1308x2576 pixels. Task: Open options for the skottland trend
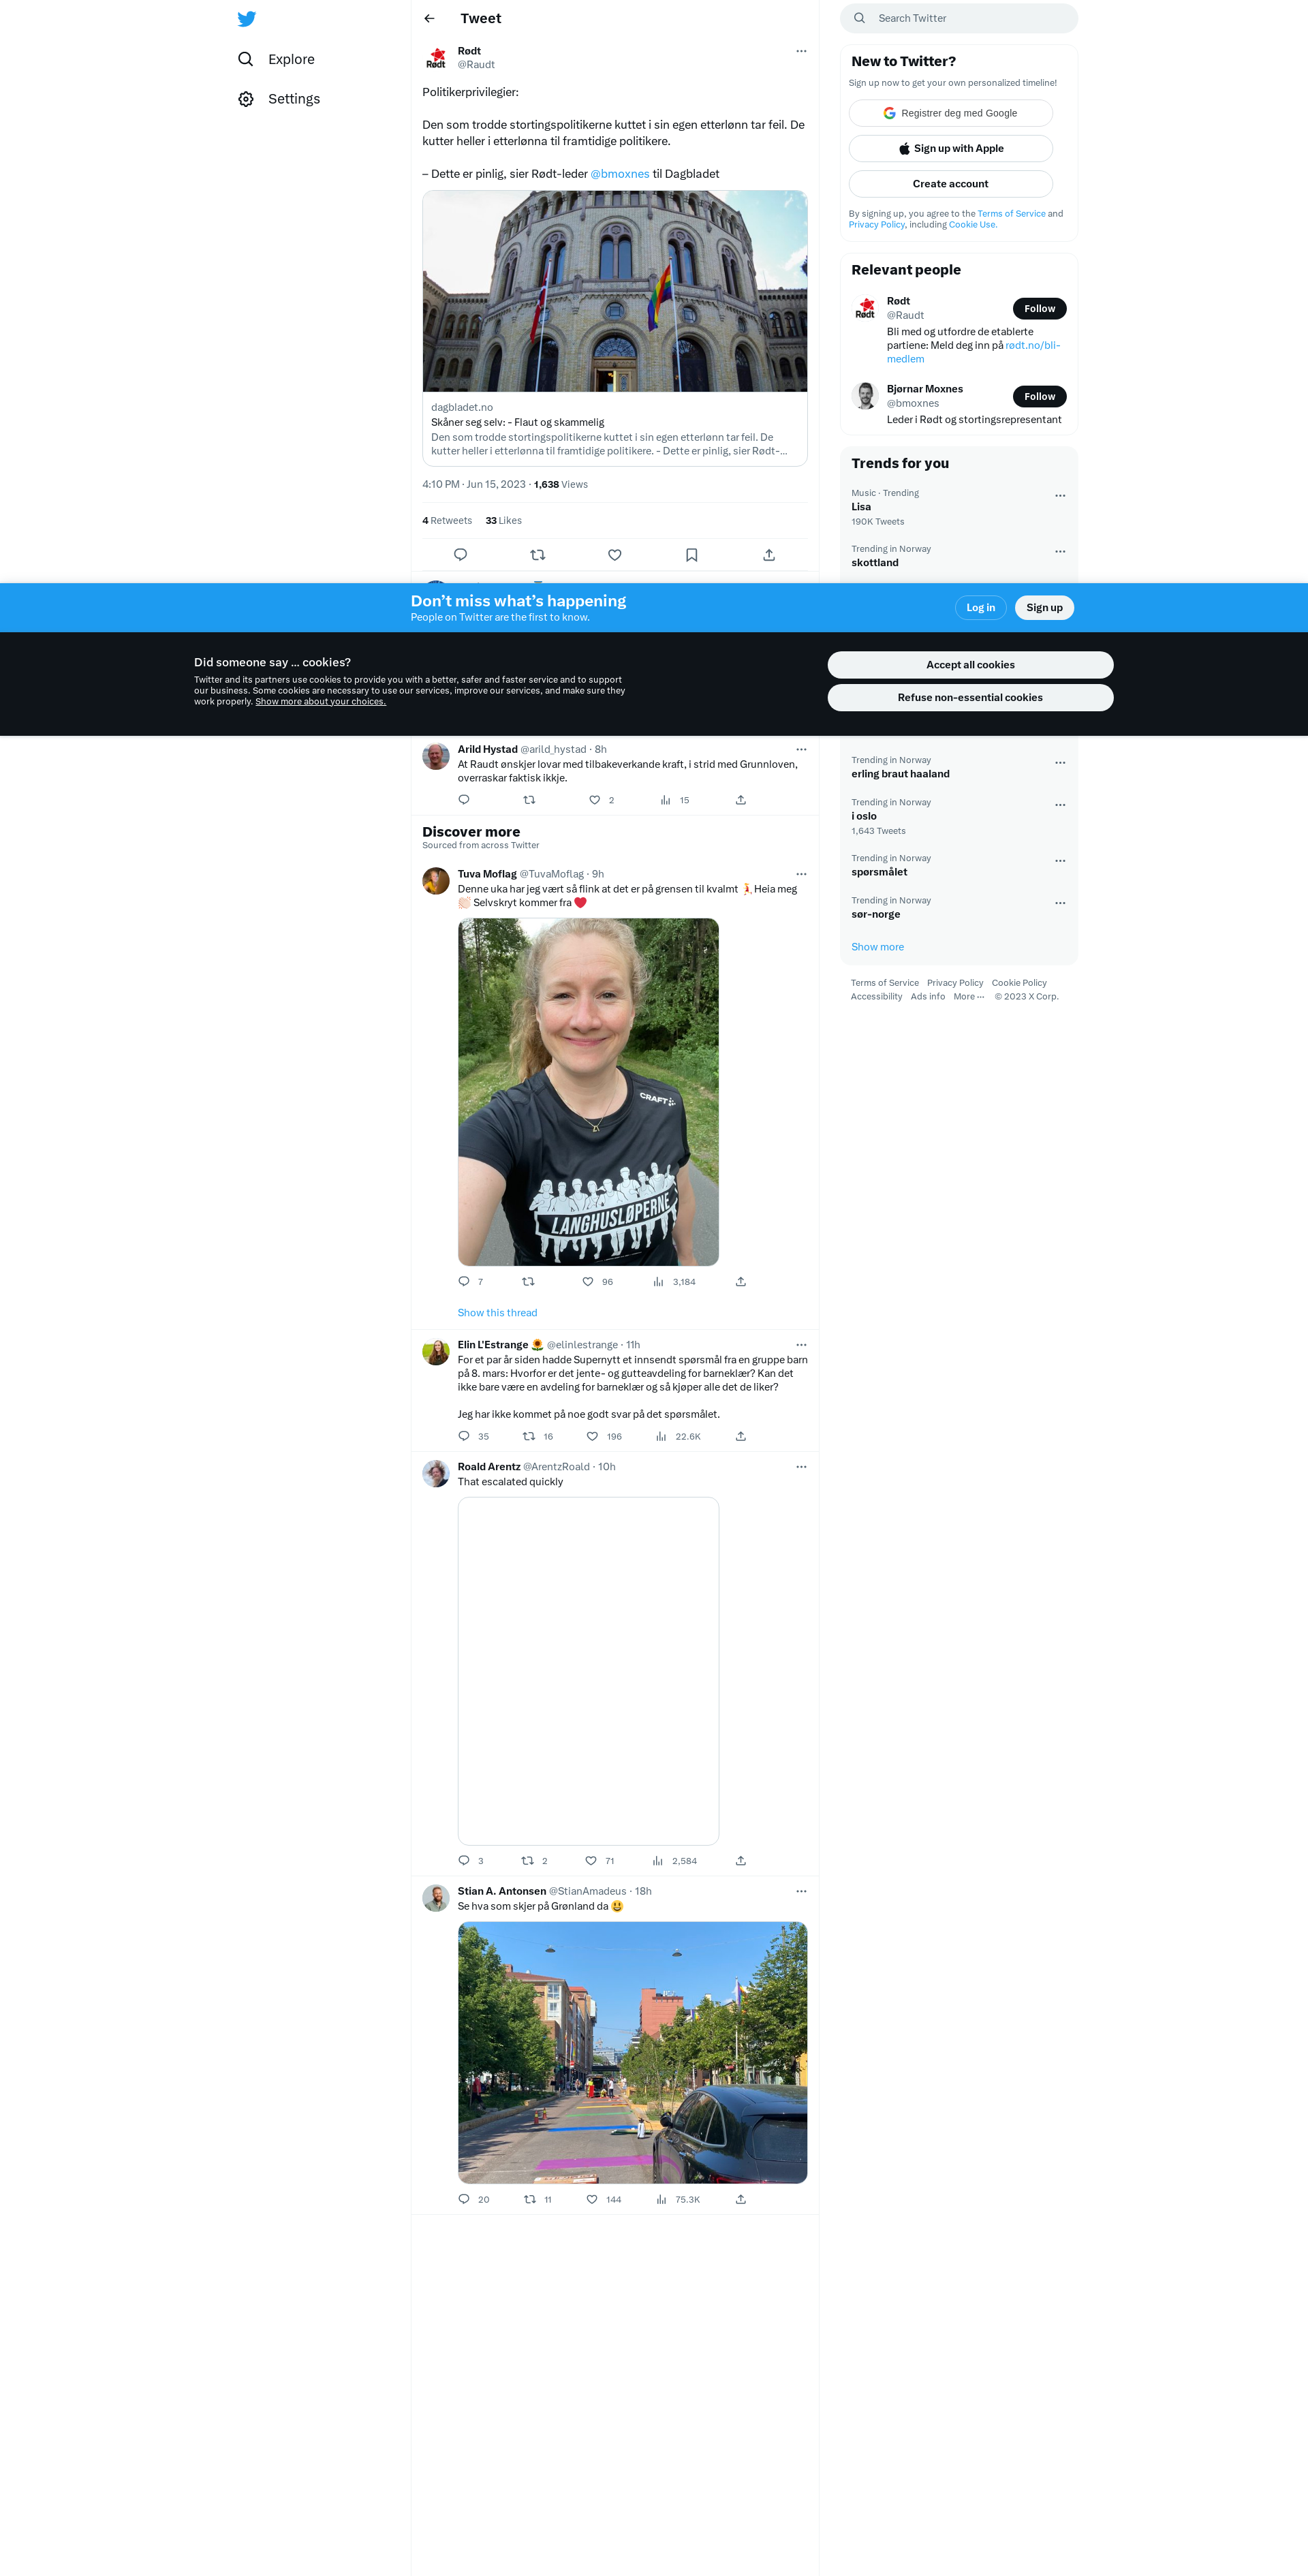(x=1060, y=552)
